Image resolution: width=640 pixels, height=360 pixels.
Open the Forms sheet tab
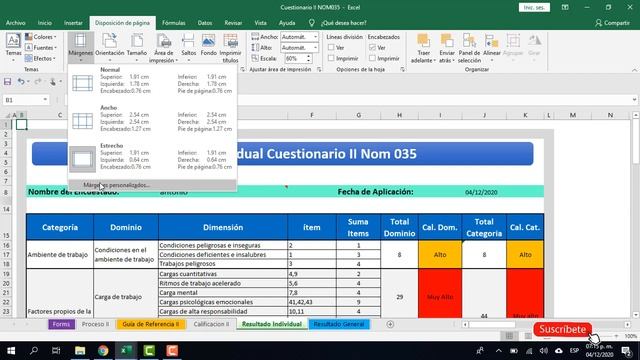(x=61, y=324)
